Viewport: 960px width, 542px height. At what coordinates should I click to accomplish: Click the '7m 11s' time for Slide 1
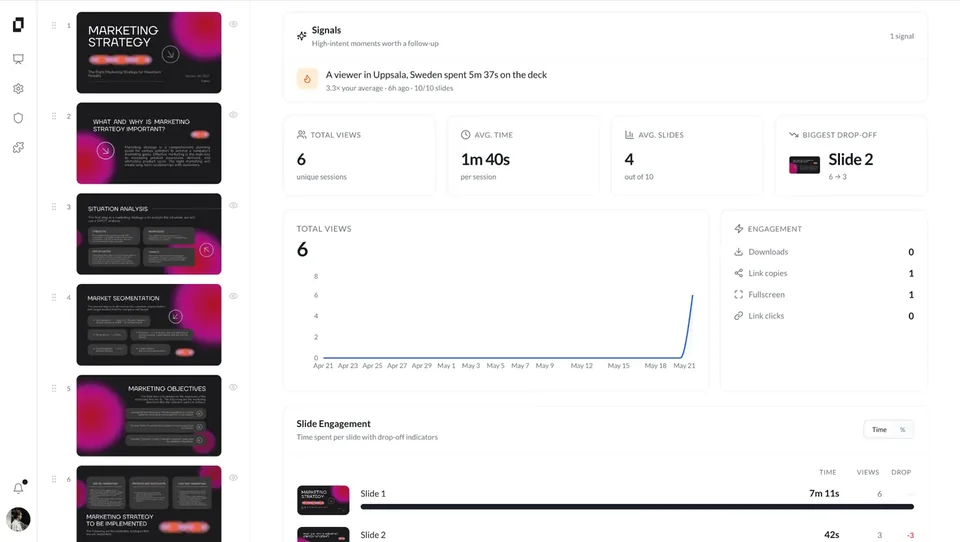(824, 493)
